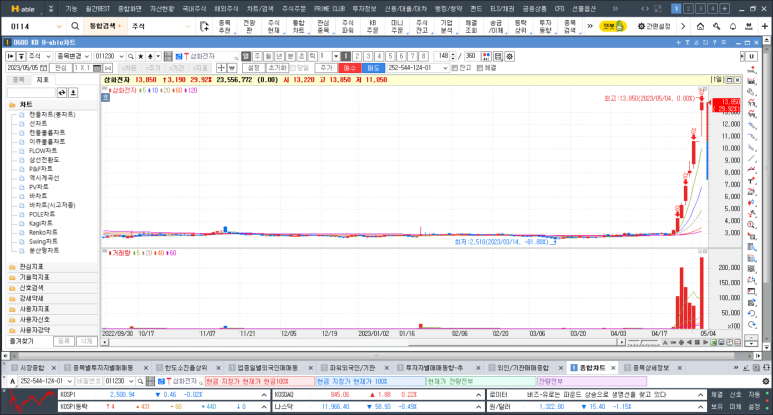Click the crosshair cursor icon in chart toolbar

[221, 68]
